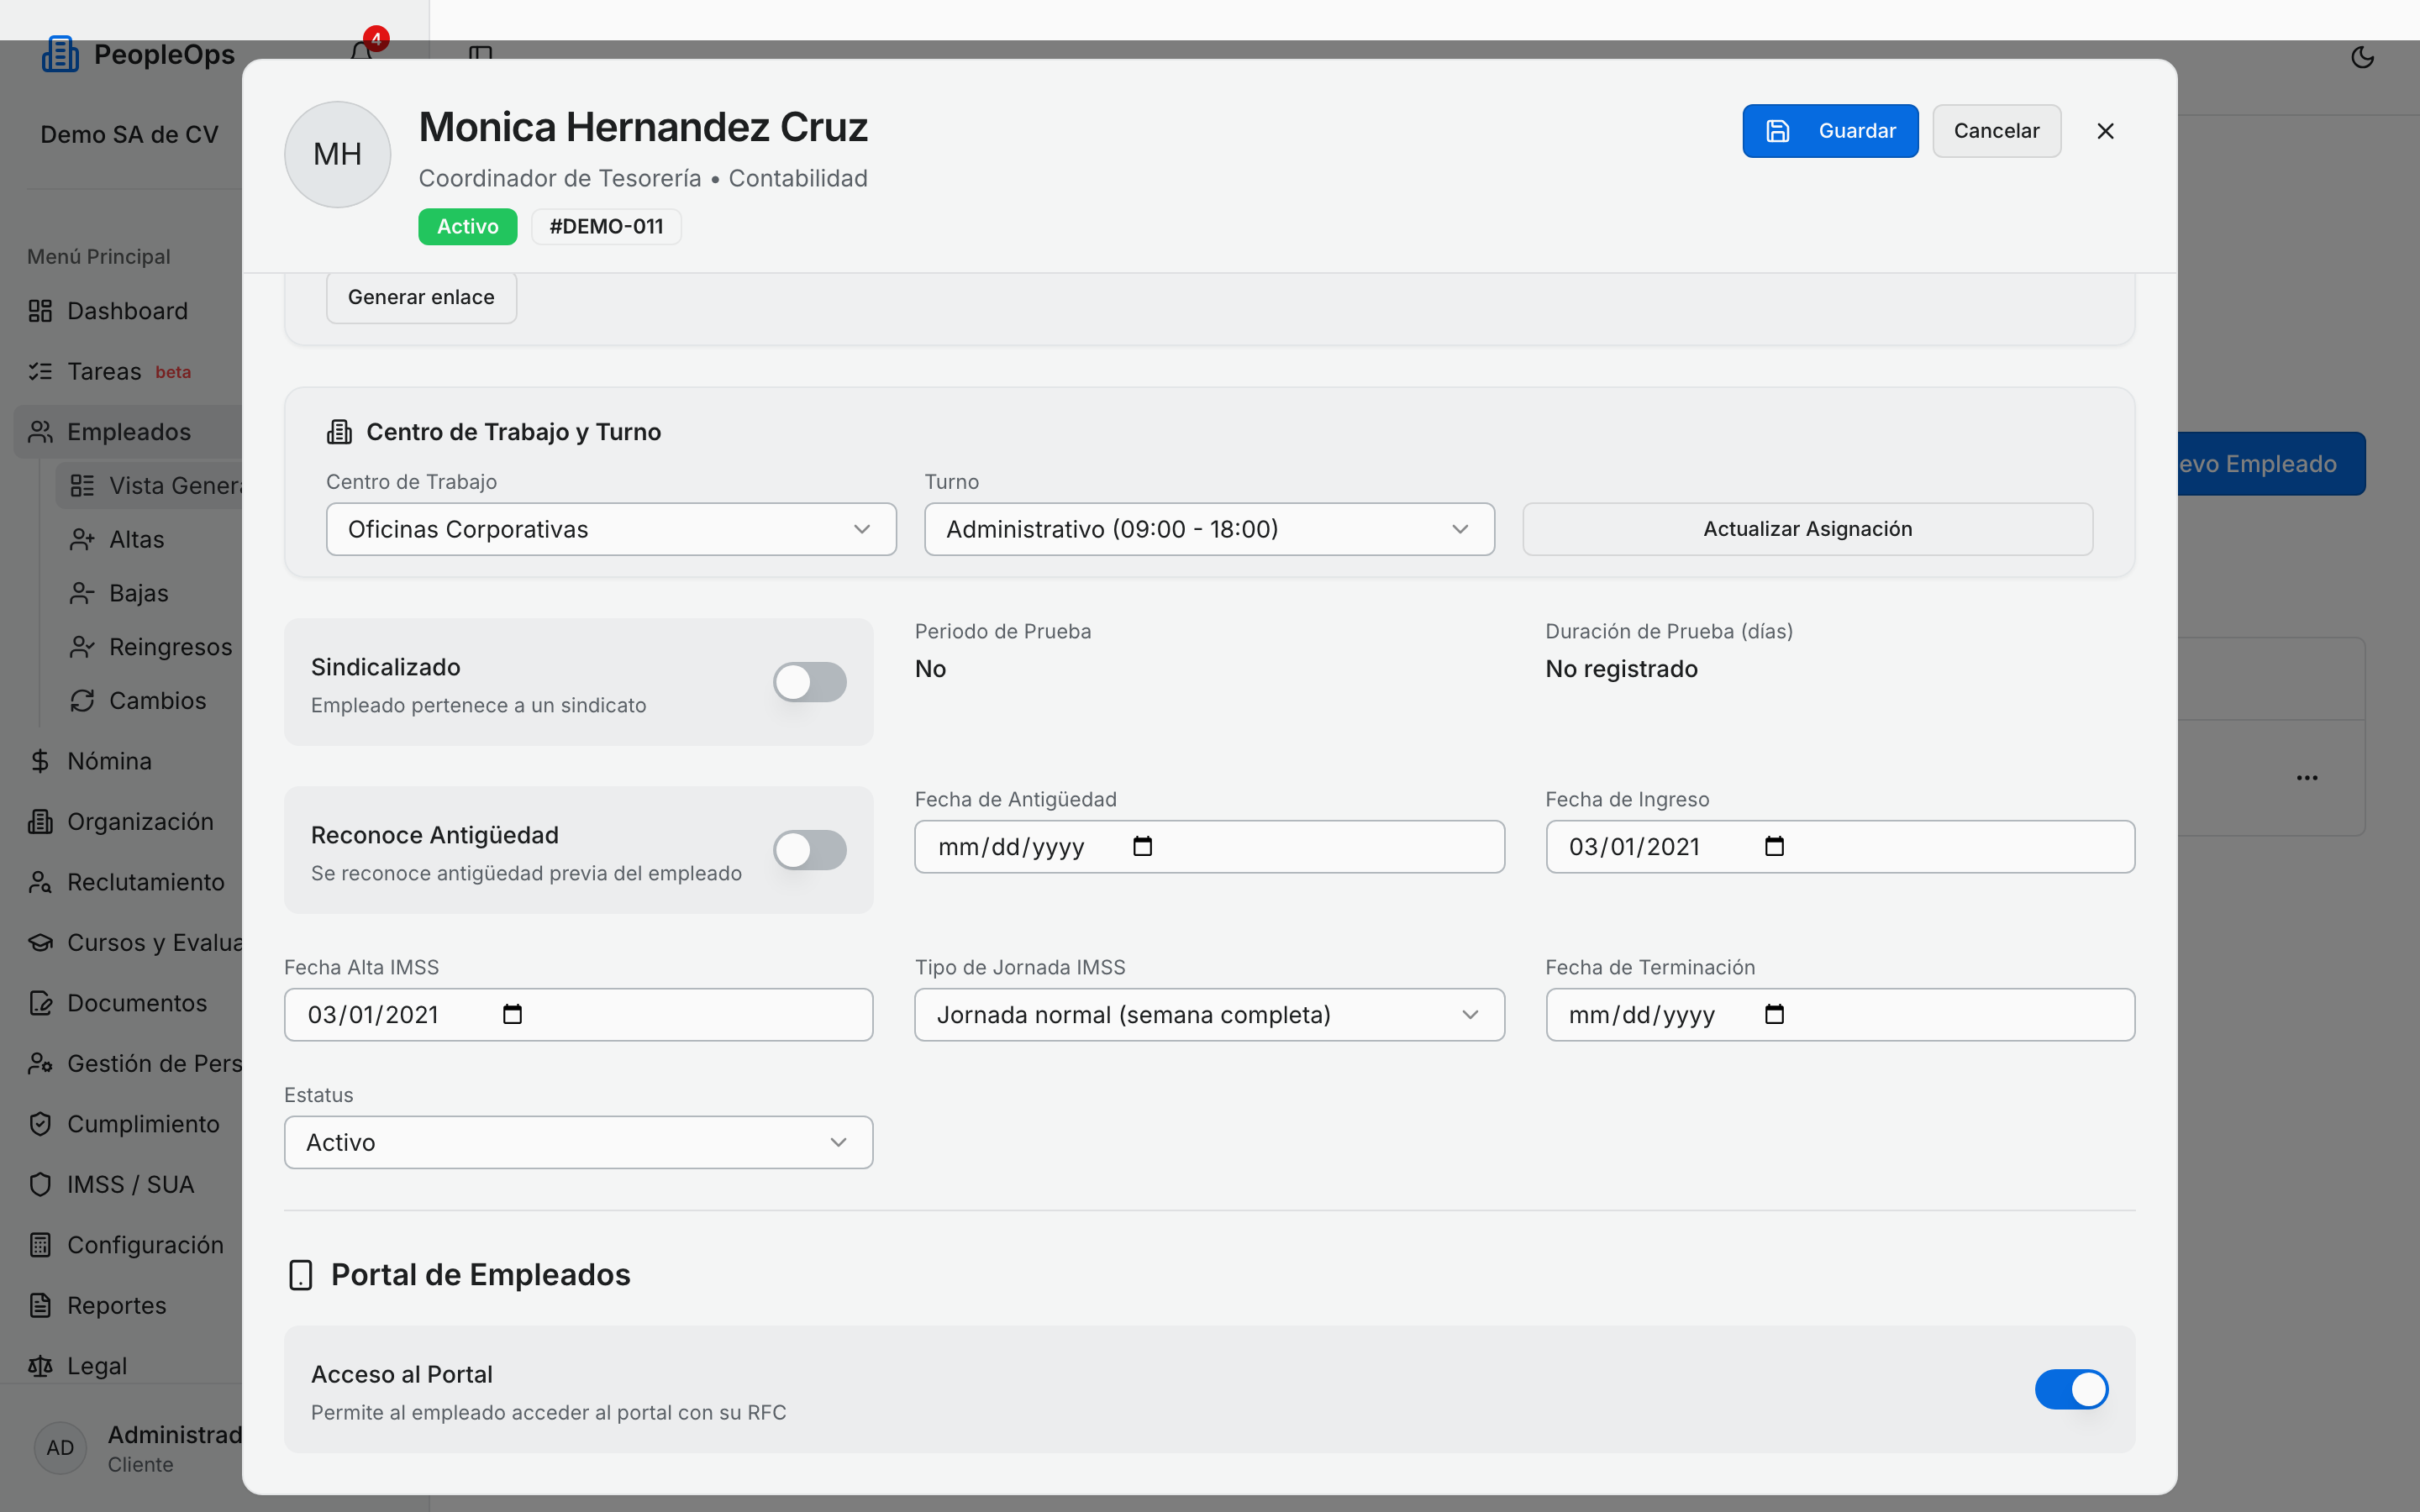
Task: Click Actualizar Asignación button
Action: pyautogui.click(x=1807, y=529)
